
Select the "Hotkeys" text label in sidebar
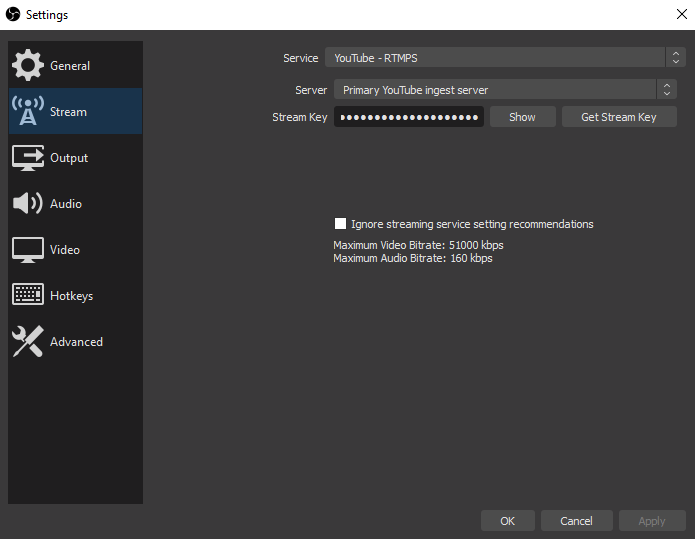71,296
